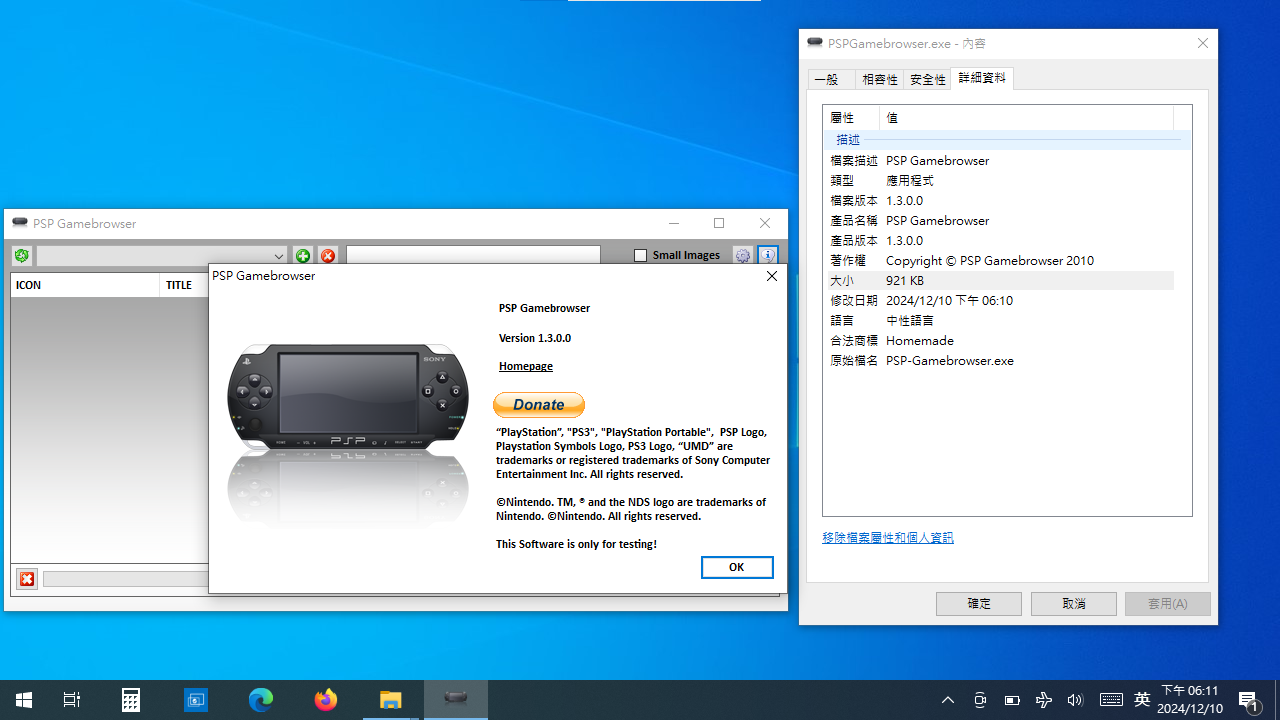1280x720 pixels.
Task: Click the blue info icon in toolbar
Action: click(x=767, y=256)
